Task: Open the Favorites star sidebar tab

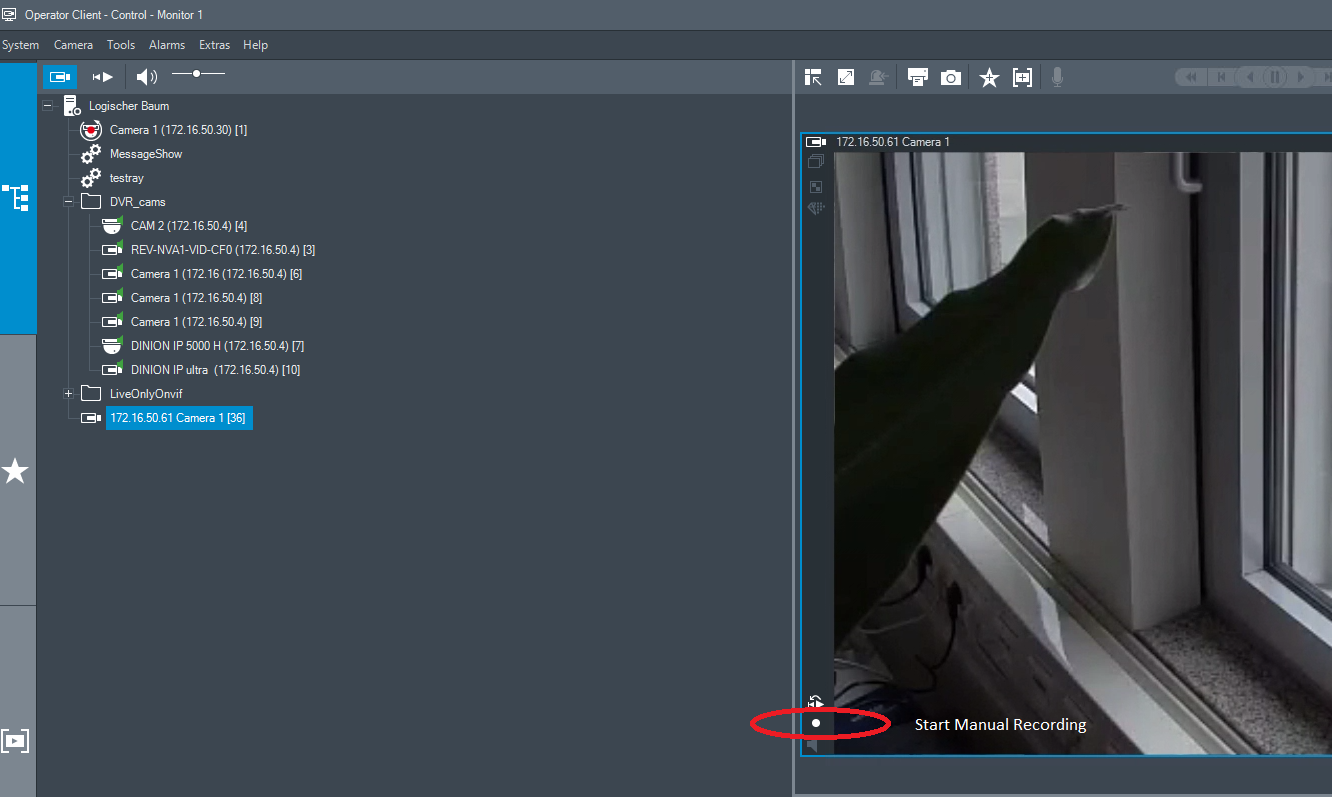Action: 16,471
